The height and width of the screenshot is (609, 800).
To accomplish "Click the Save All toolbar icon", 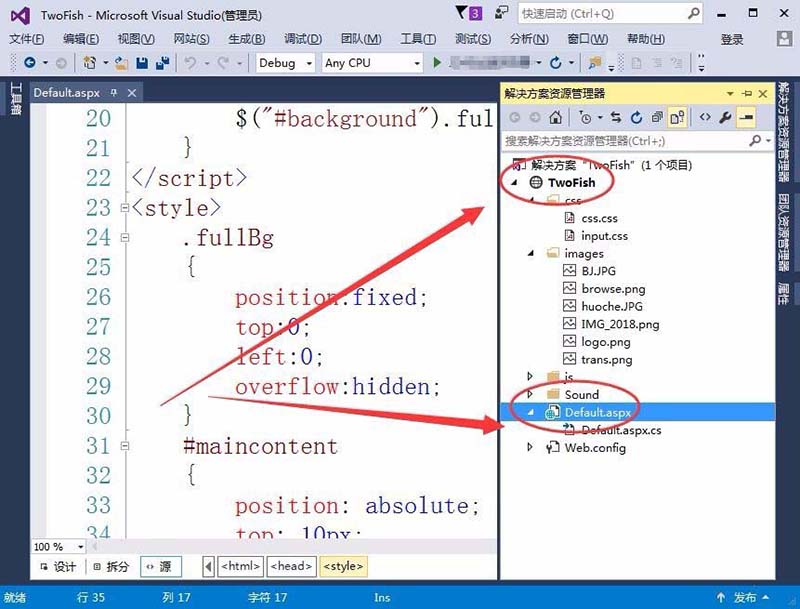I will click(x=162, y=63).
